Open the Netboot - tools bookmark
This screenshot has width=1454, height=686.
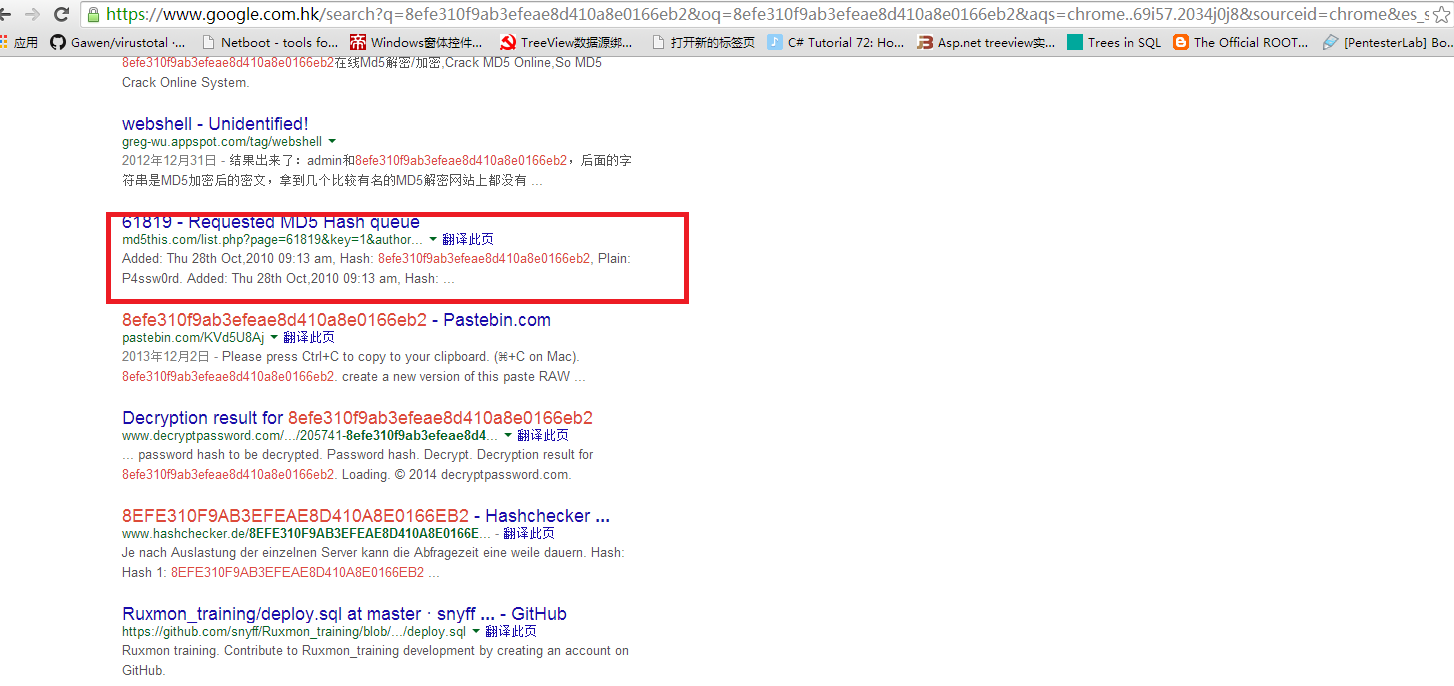270,42
